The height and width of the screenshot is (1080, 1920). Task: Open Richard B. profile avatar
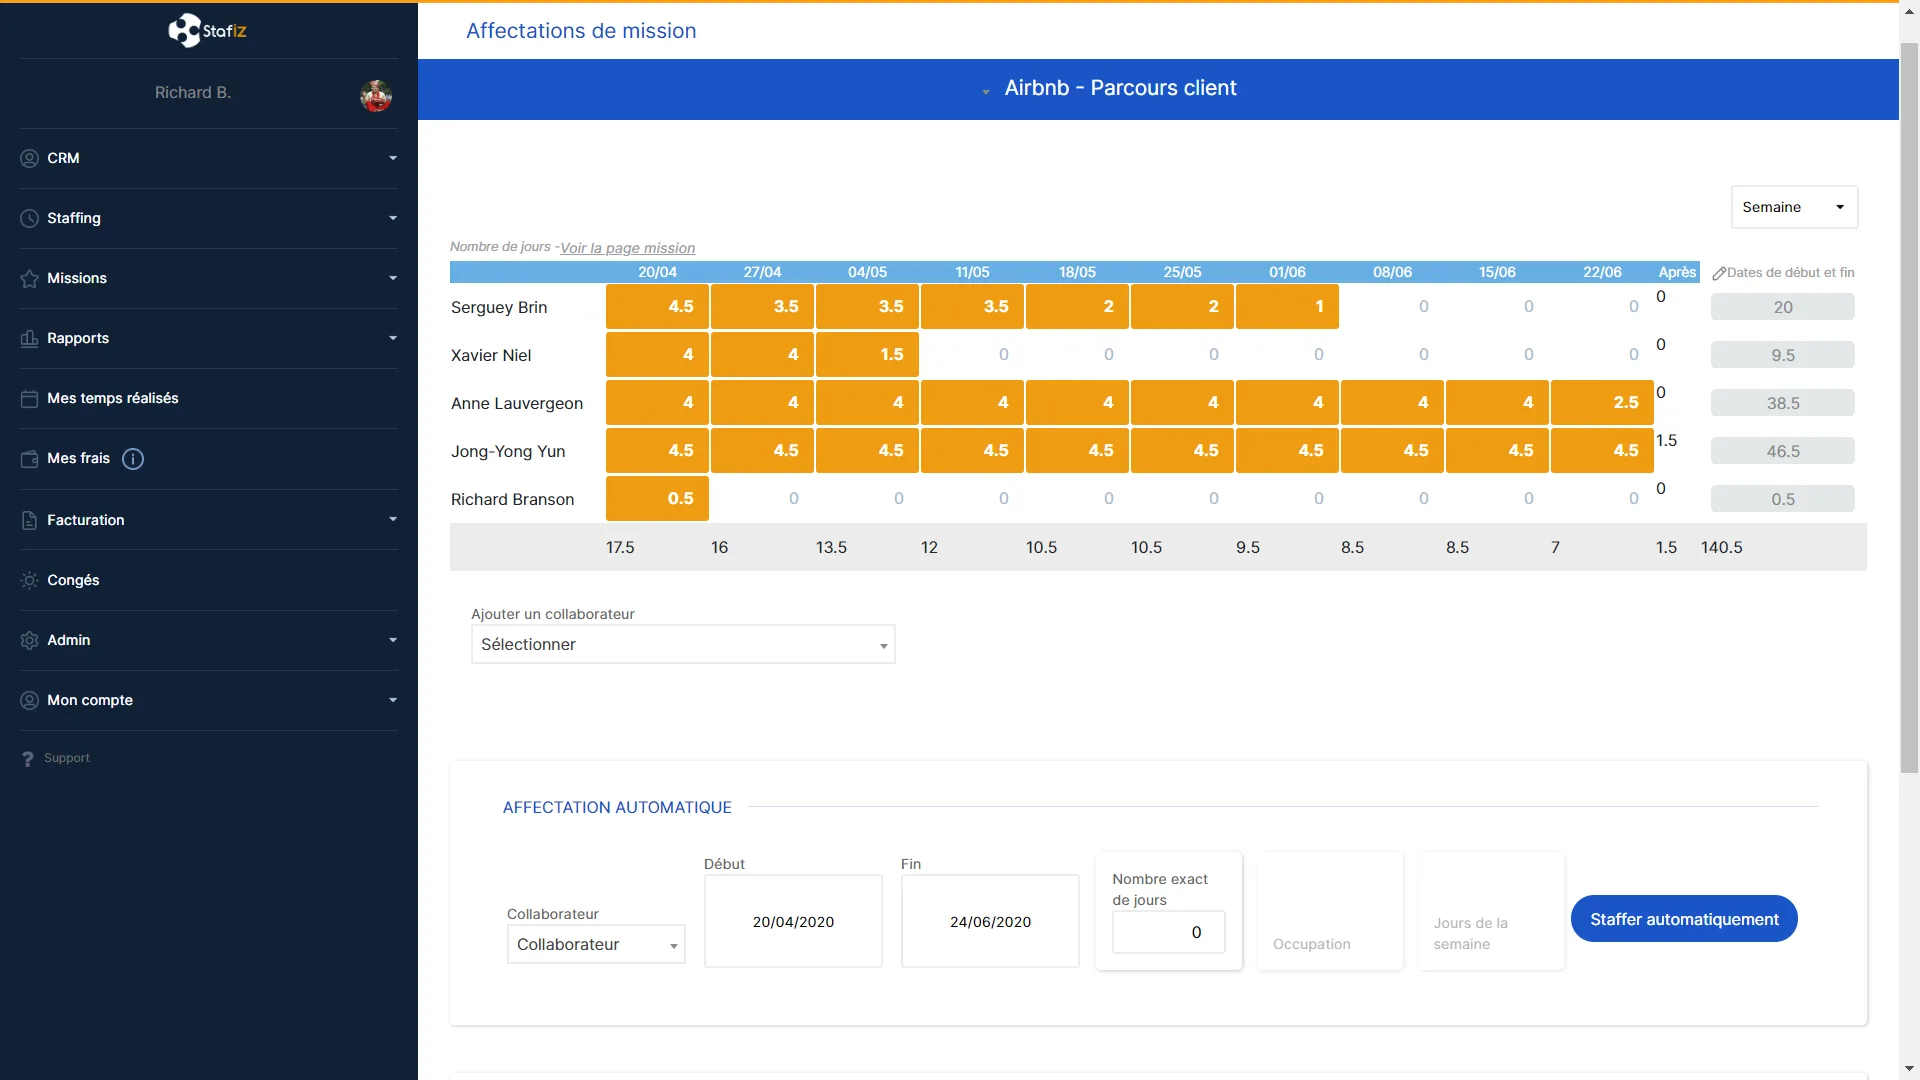point(376,95)
